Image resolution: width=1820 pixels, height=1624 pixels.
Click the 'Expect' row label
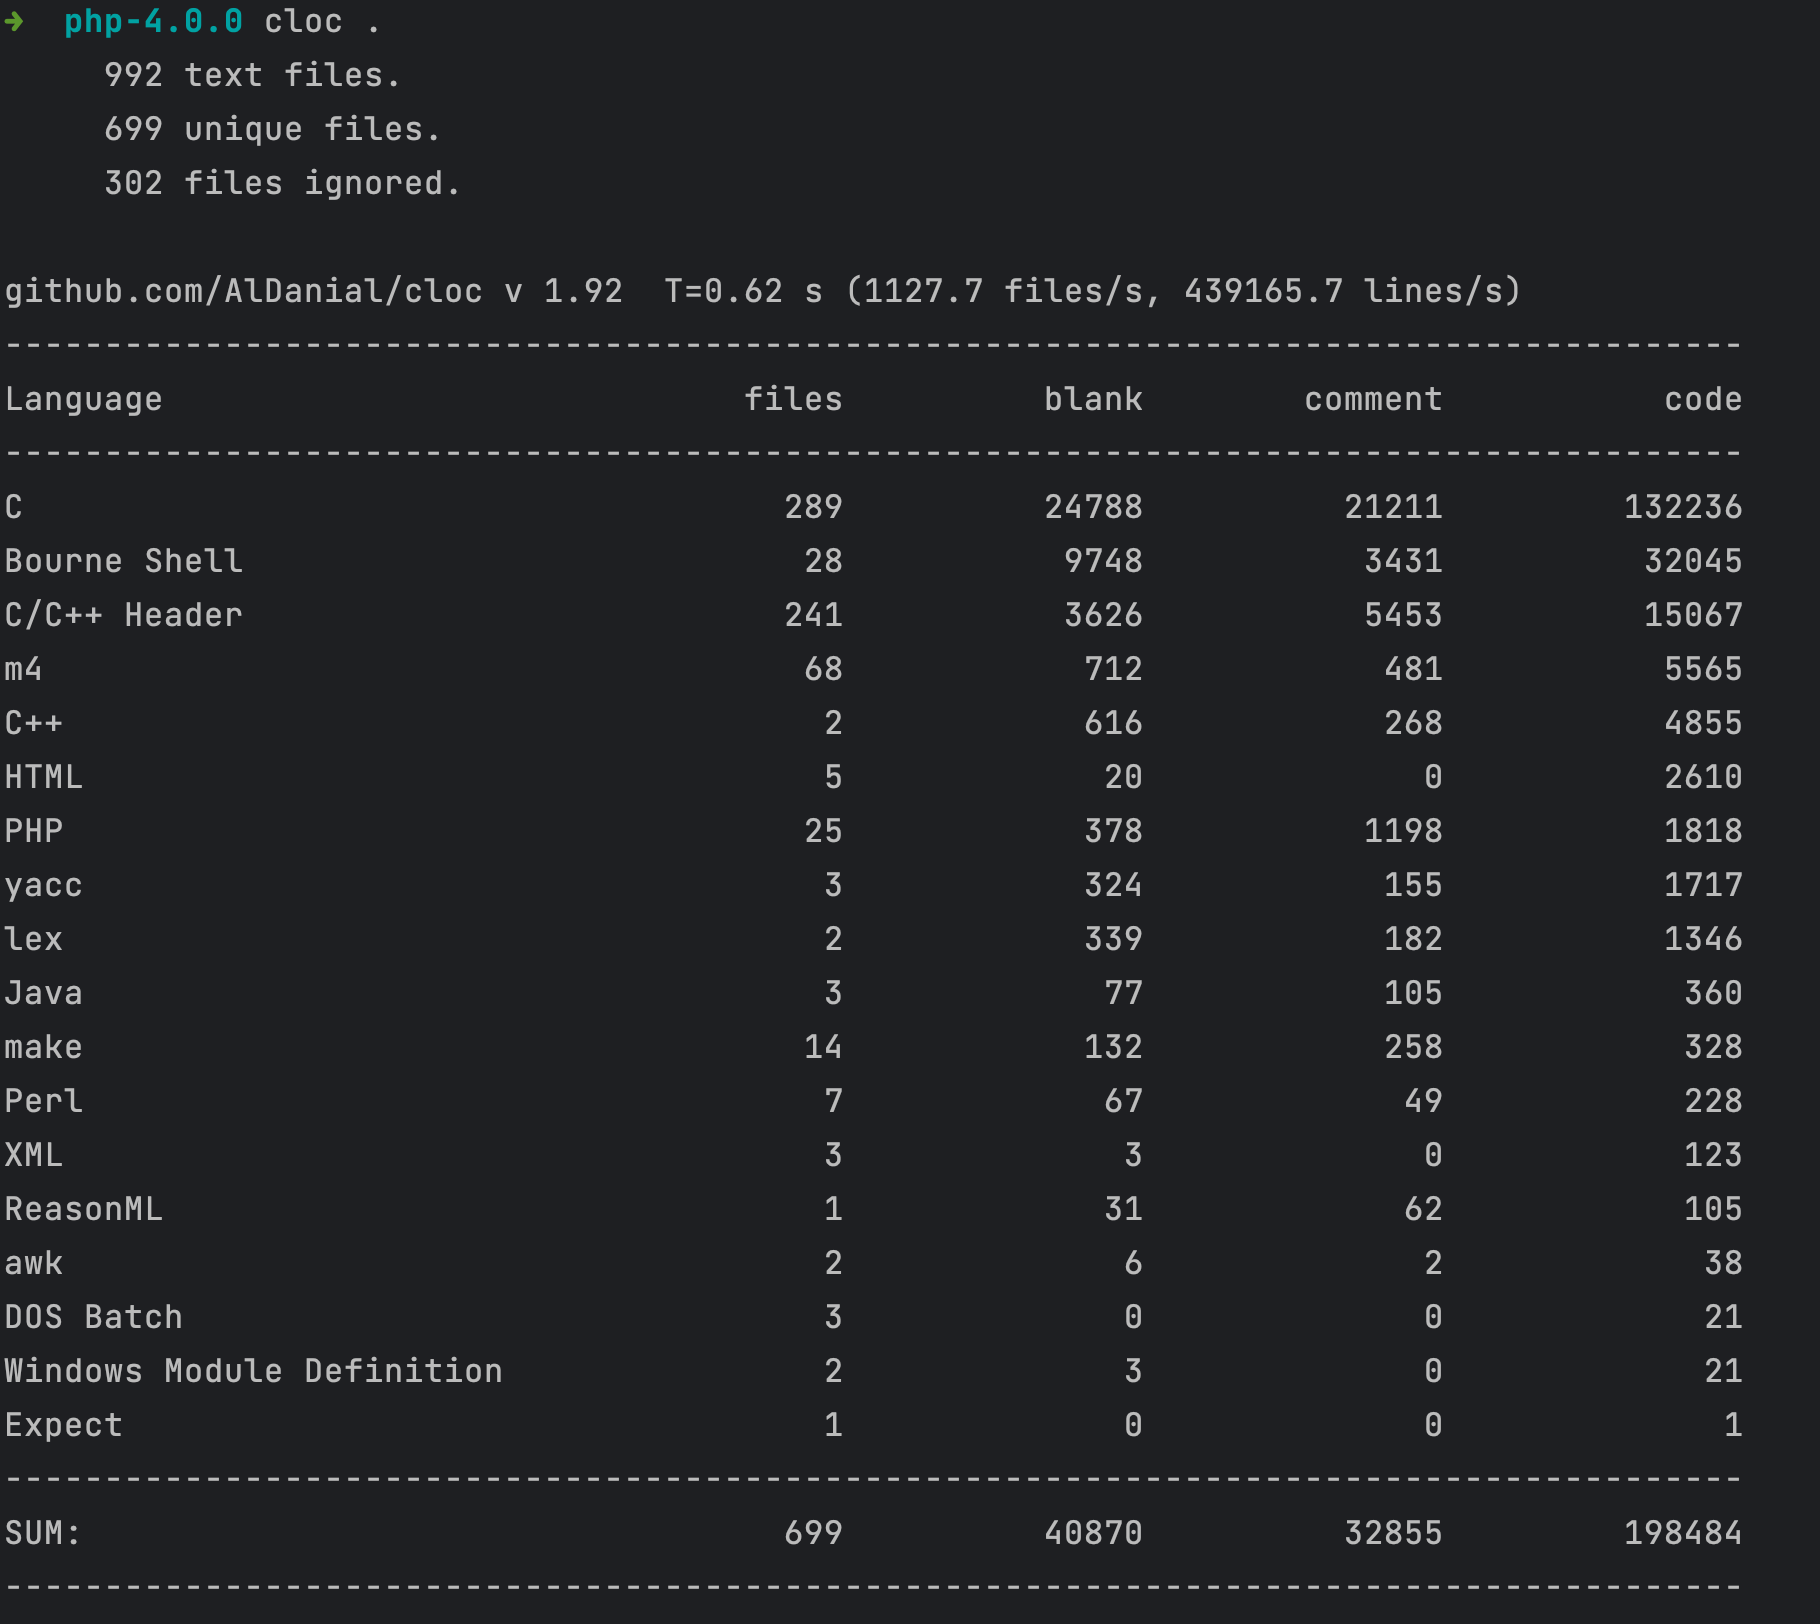point(63,1425)
